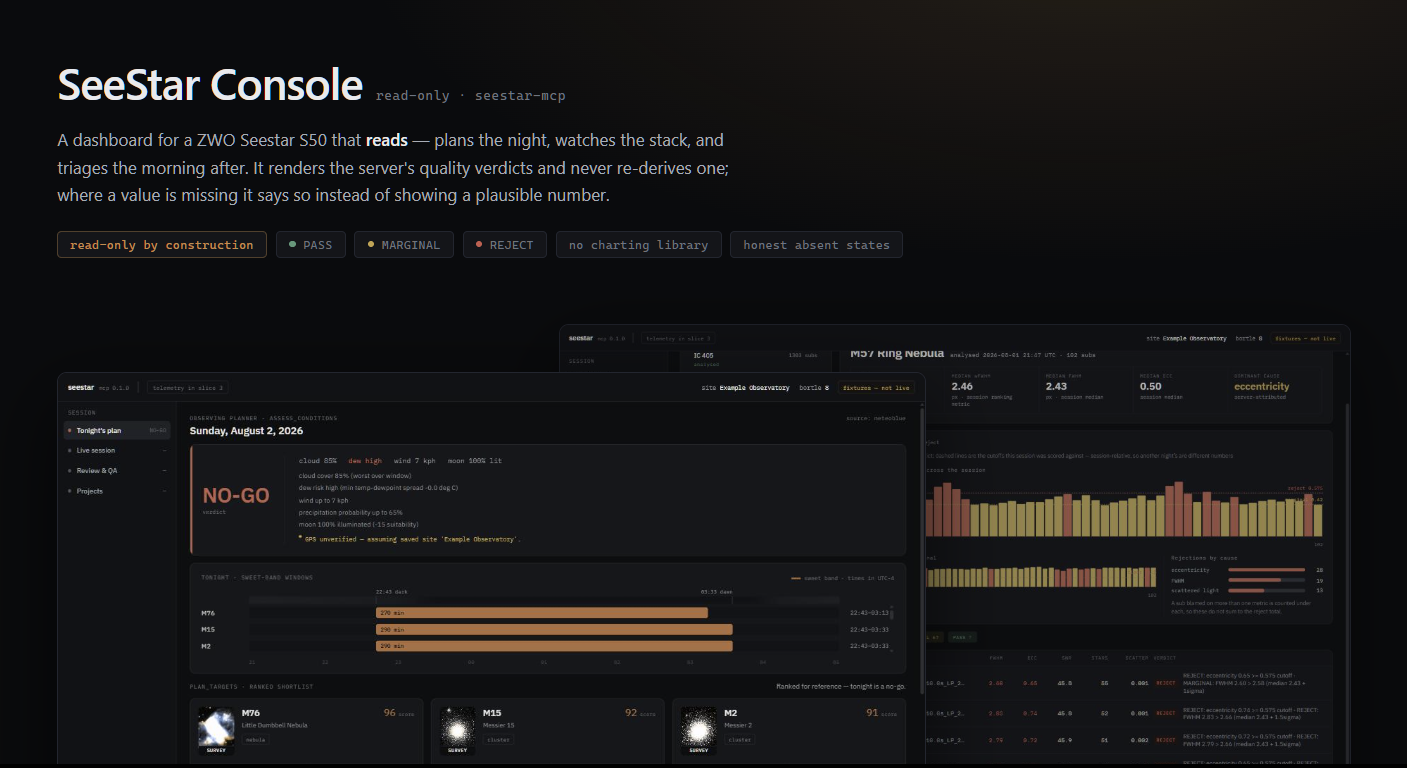Click the 'moon 100% lit' condition chip
1407x768 pixels.
(477, 461)
